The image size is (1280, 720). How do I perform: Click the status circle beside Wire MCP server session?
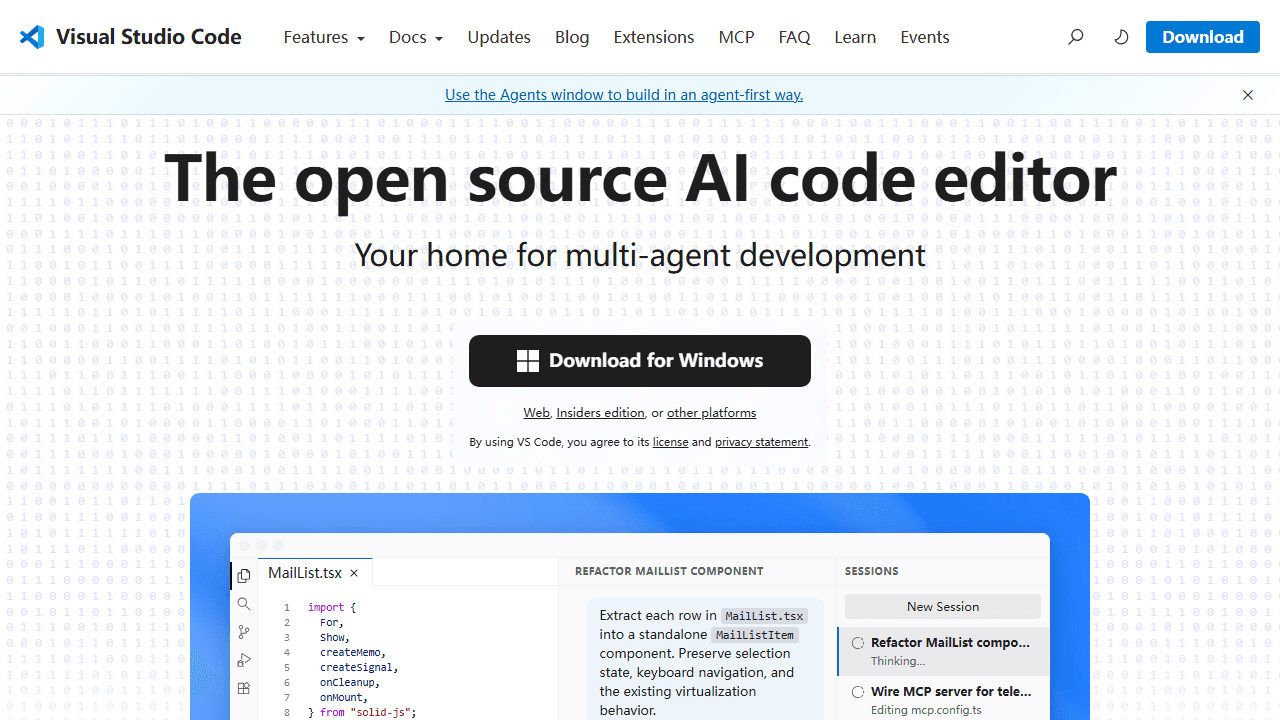(x=858, y=692)
